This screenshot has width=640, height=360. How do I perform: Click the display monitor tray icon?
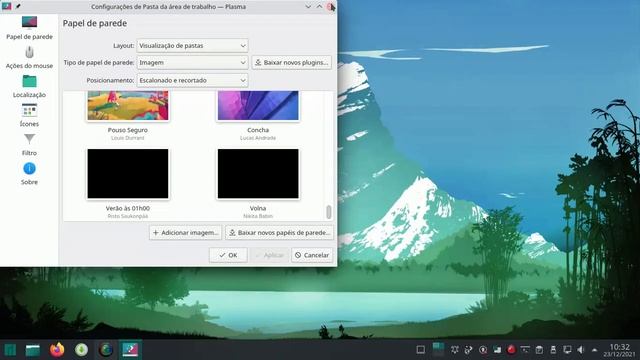coord(567,350)
